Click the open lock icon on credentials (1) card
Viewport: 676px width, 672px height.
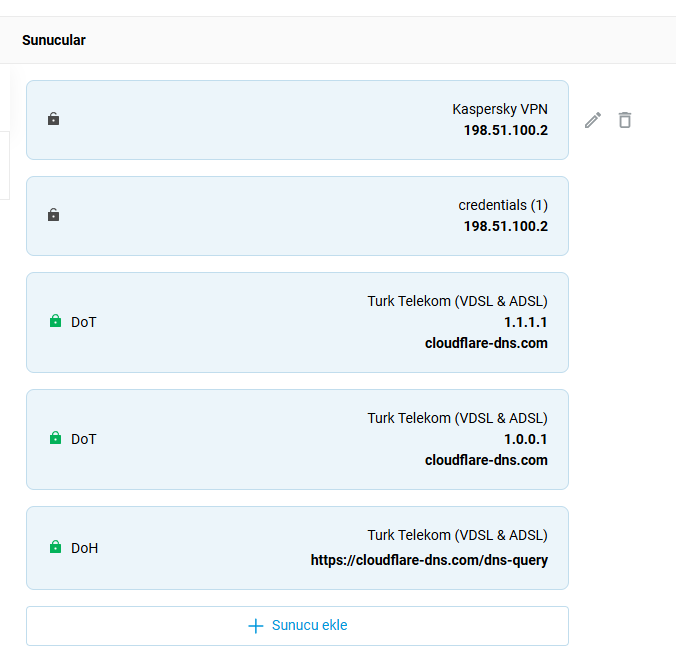pyautogui.click(x=53, y=215)
